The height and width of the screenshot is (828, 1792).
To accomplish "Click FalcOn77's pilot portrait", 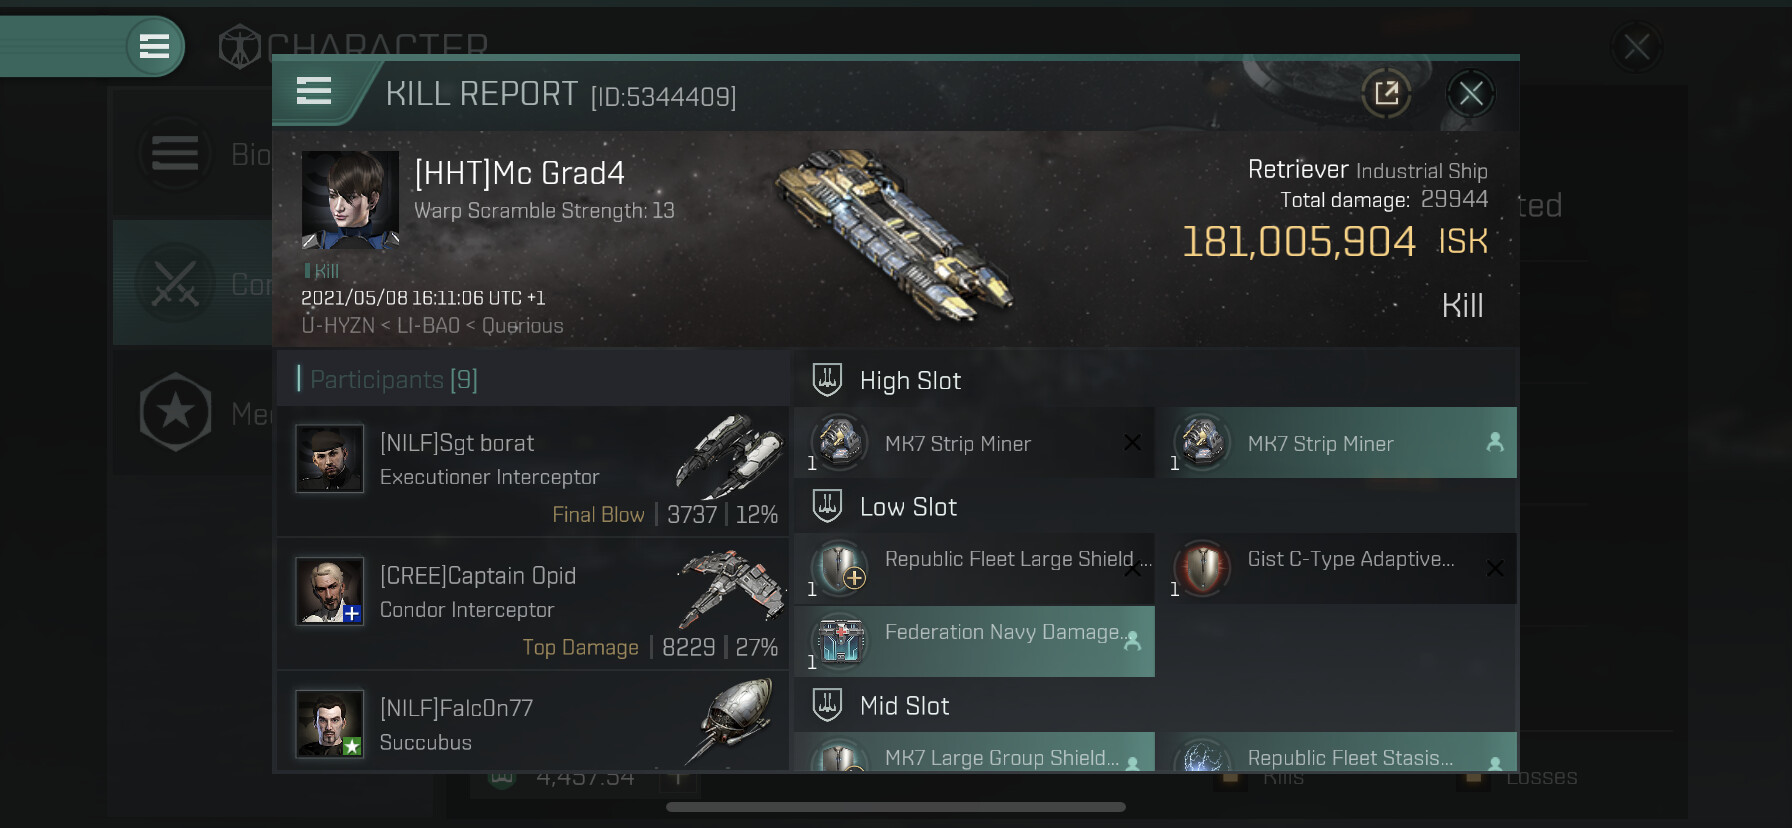I will (x=329, y=723).
